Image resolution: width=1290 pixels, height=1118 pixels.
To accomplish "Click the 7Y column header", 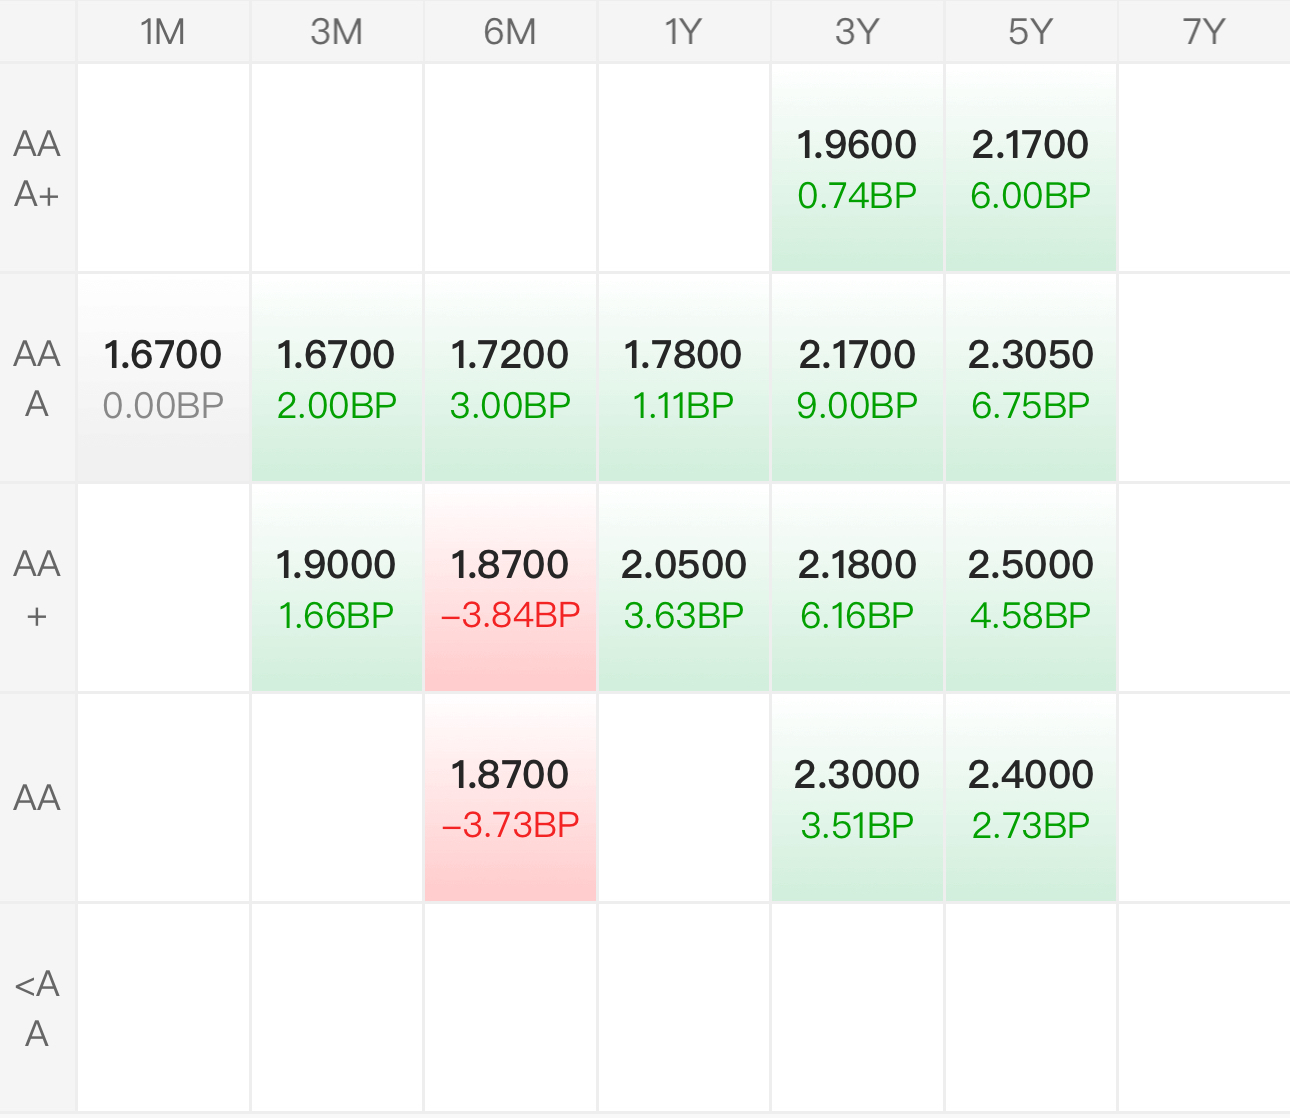I will (1204, 32).
